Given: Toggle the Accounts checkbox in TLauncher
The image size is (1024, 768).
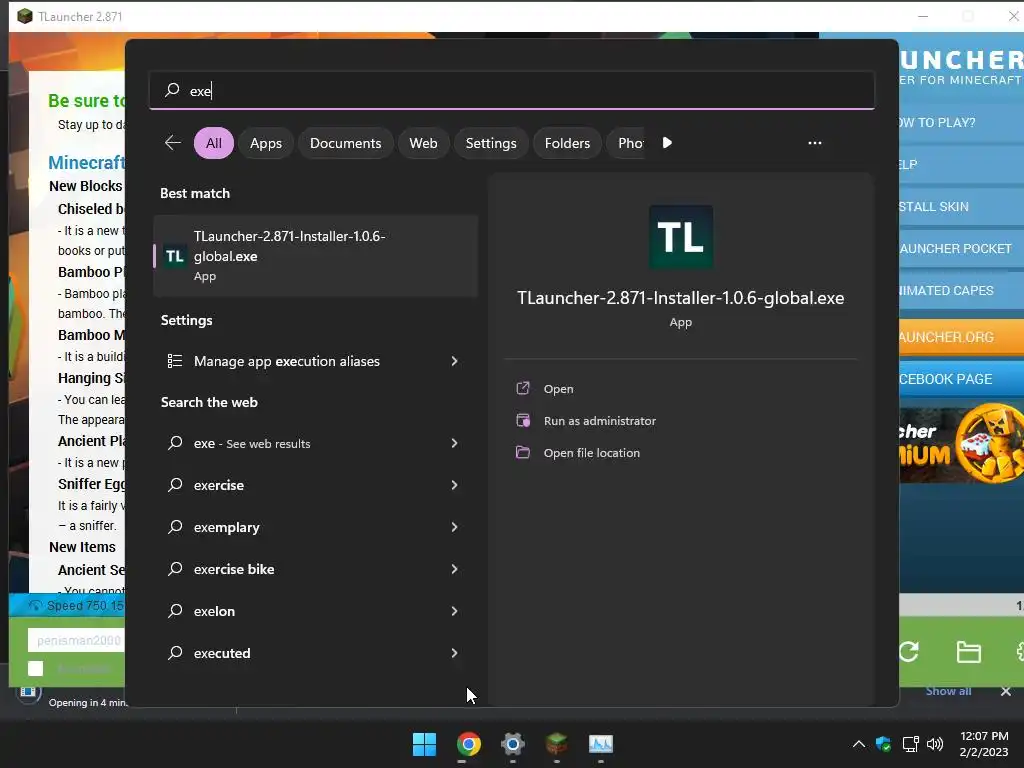Looking at the screenshot, I should tap(36, 669).
